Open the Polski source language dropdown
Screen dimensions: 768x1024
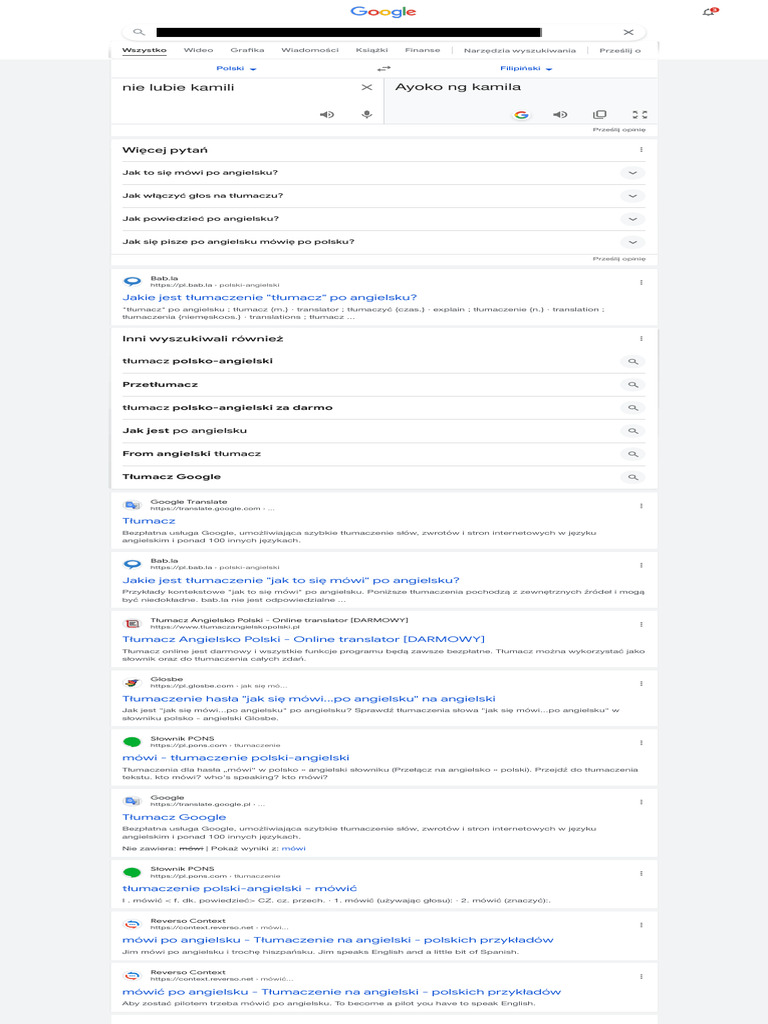237,69
